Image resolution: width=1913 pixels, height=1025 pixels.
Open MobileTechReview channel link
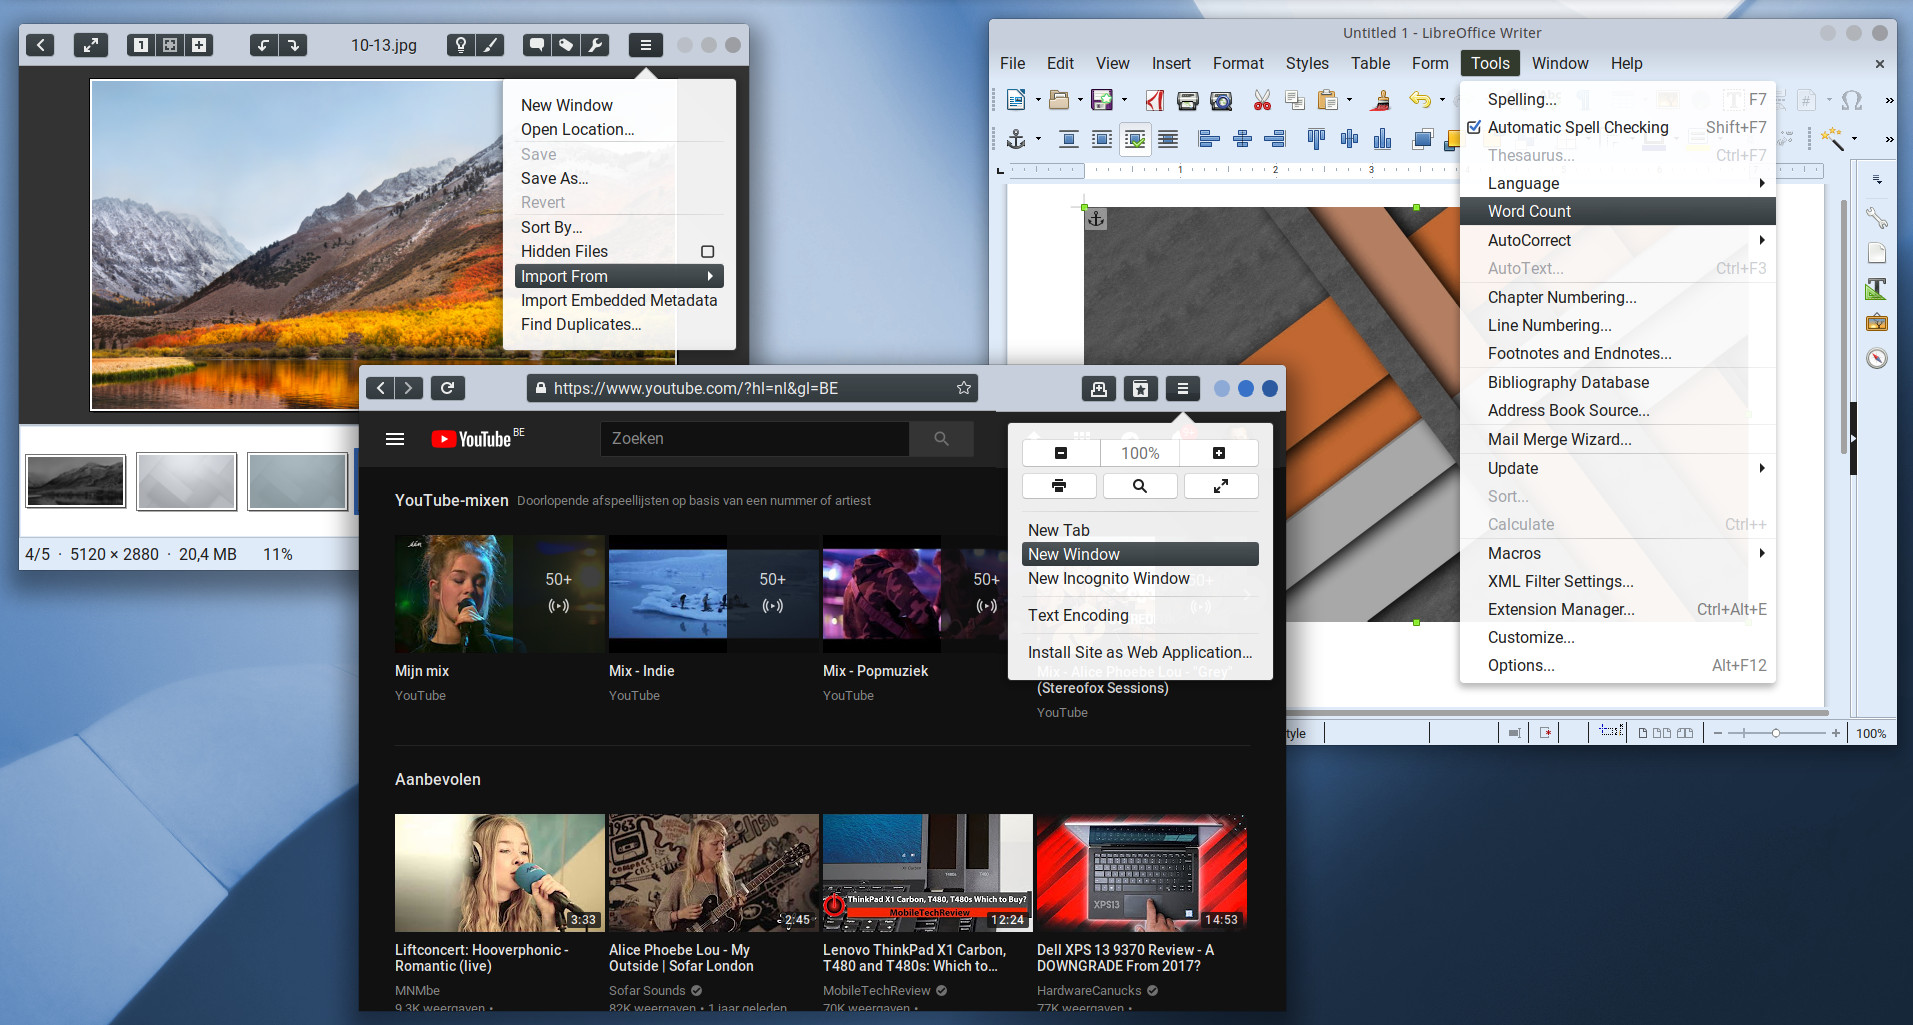tap(877, 991)
